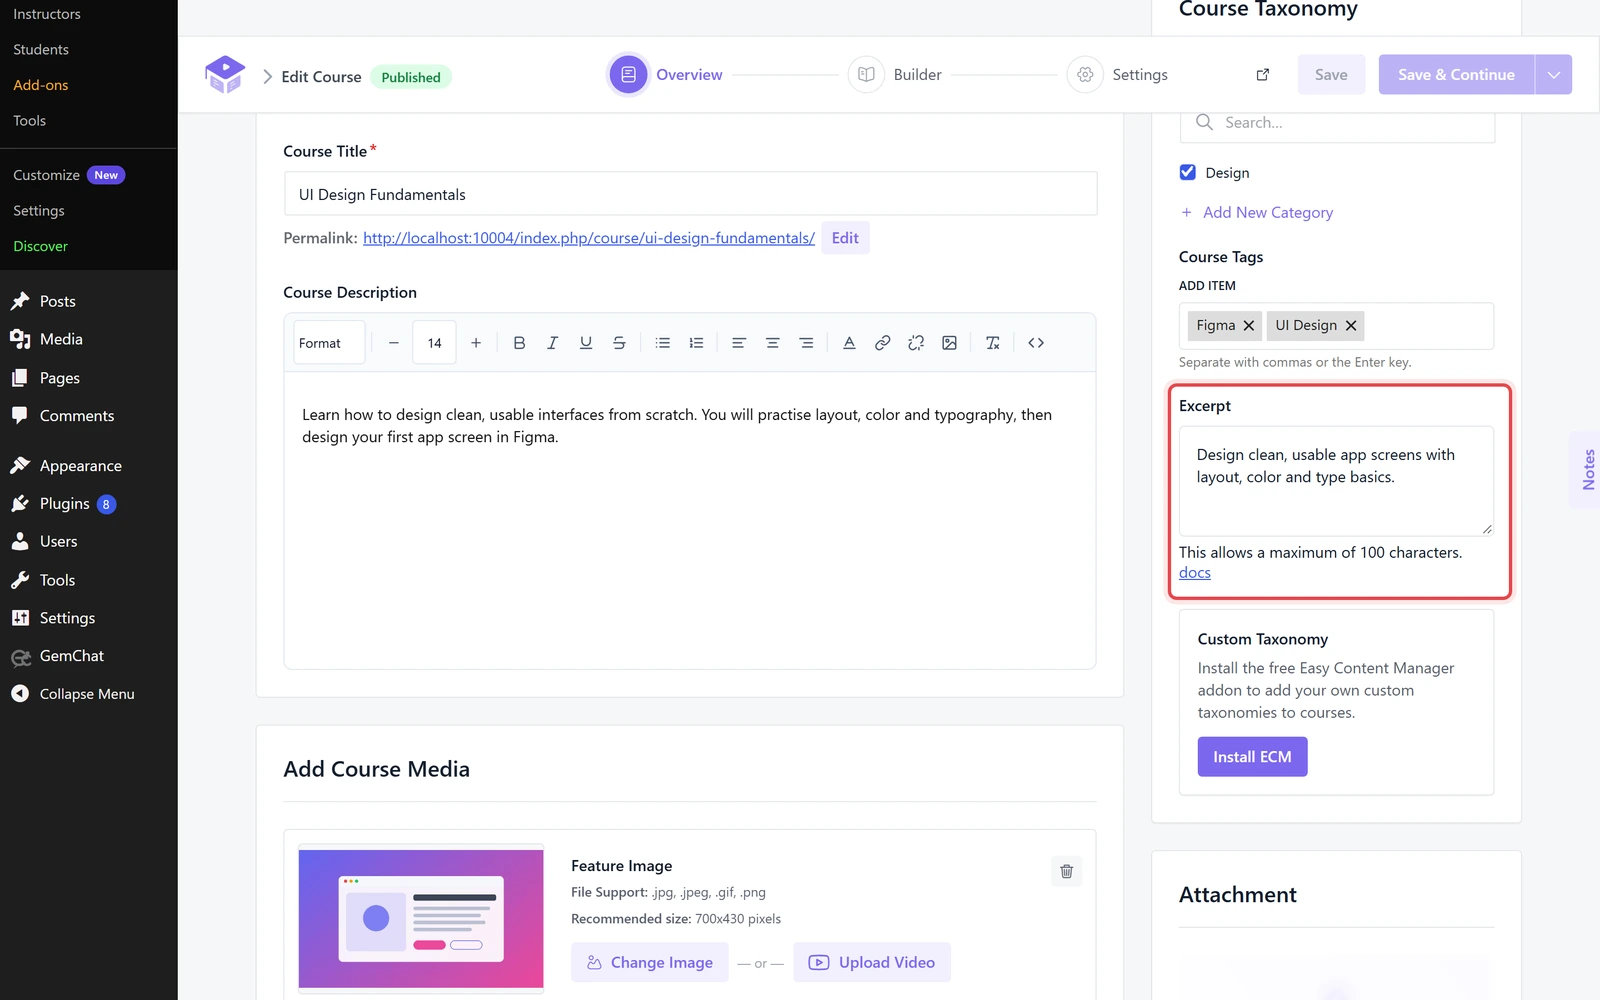The width and height of the screenshot is (1600, 1000).
Task: Increase font size with plus button
Action: pos(476,343)
